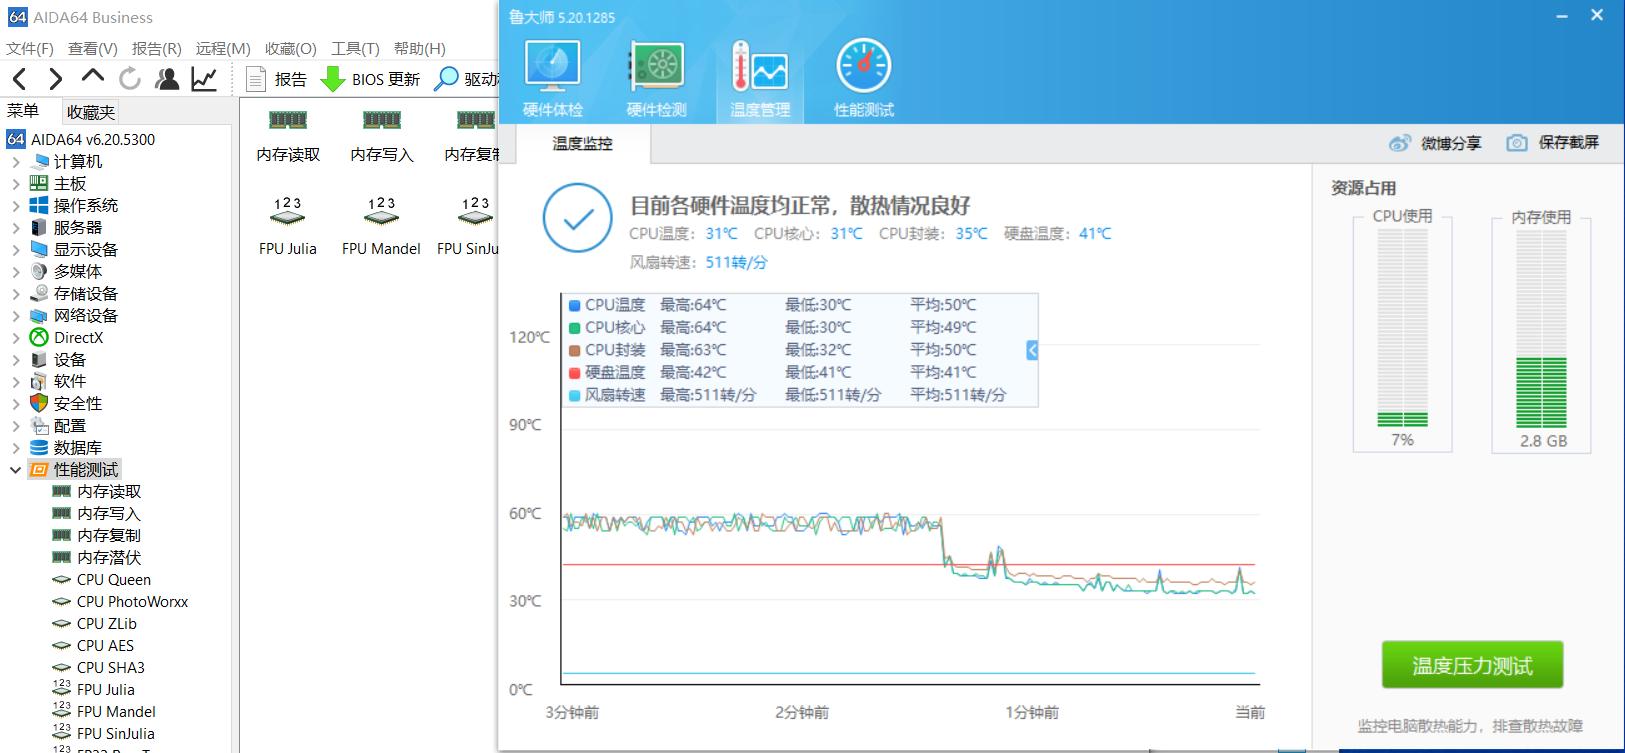Switch to 收藏夹 tab in AIDA64
The image size is (1625, 753).
click(x=91, y=112)
